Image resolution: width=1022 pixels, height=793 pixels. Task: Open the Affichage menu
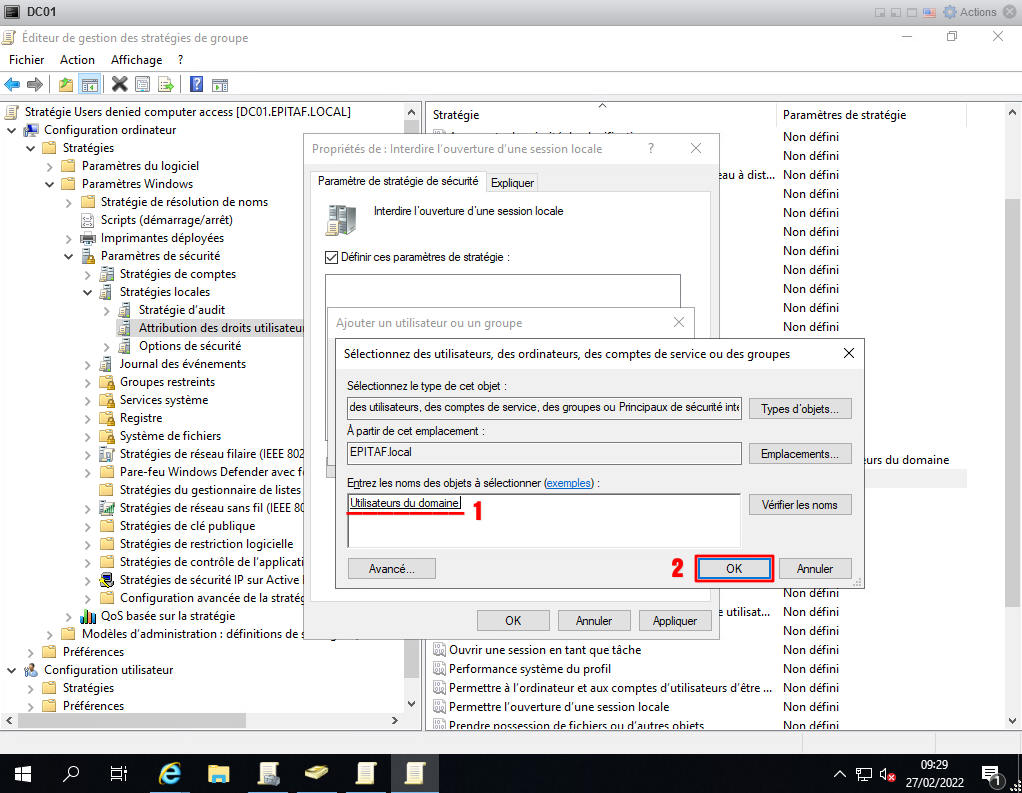click(136, 60)
